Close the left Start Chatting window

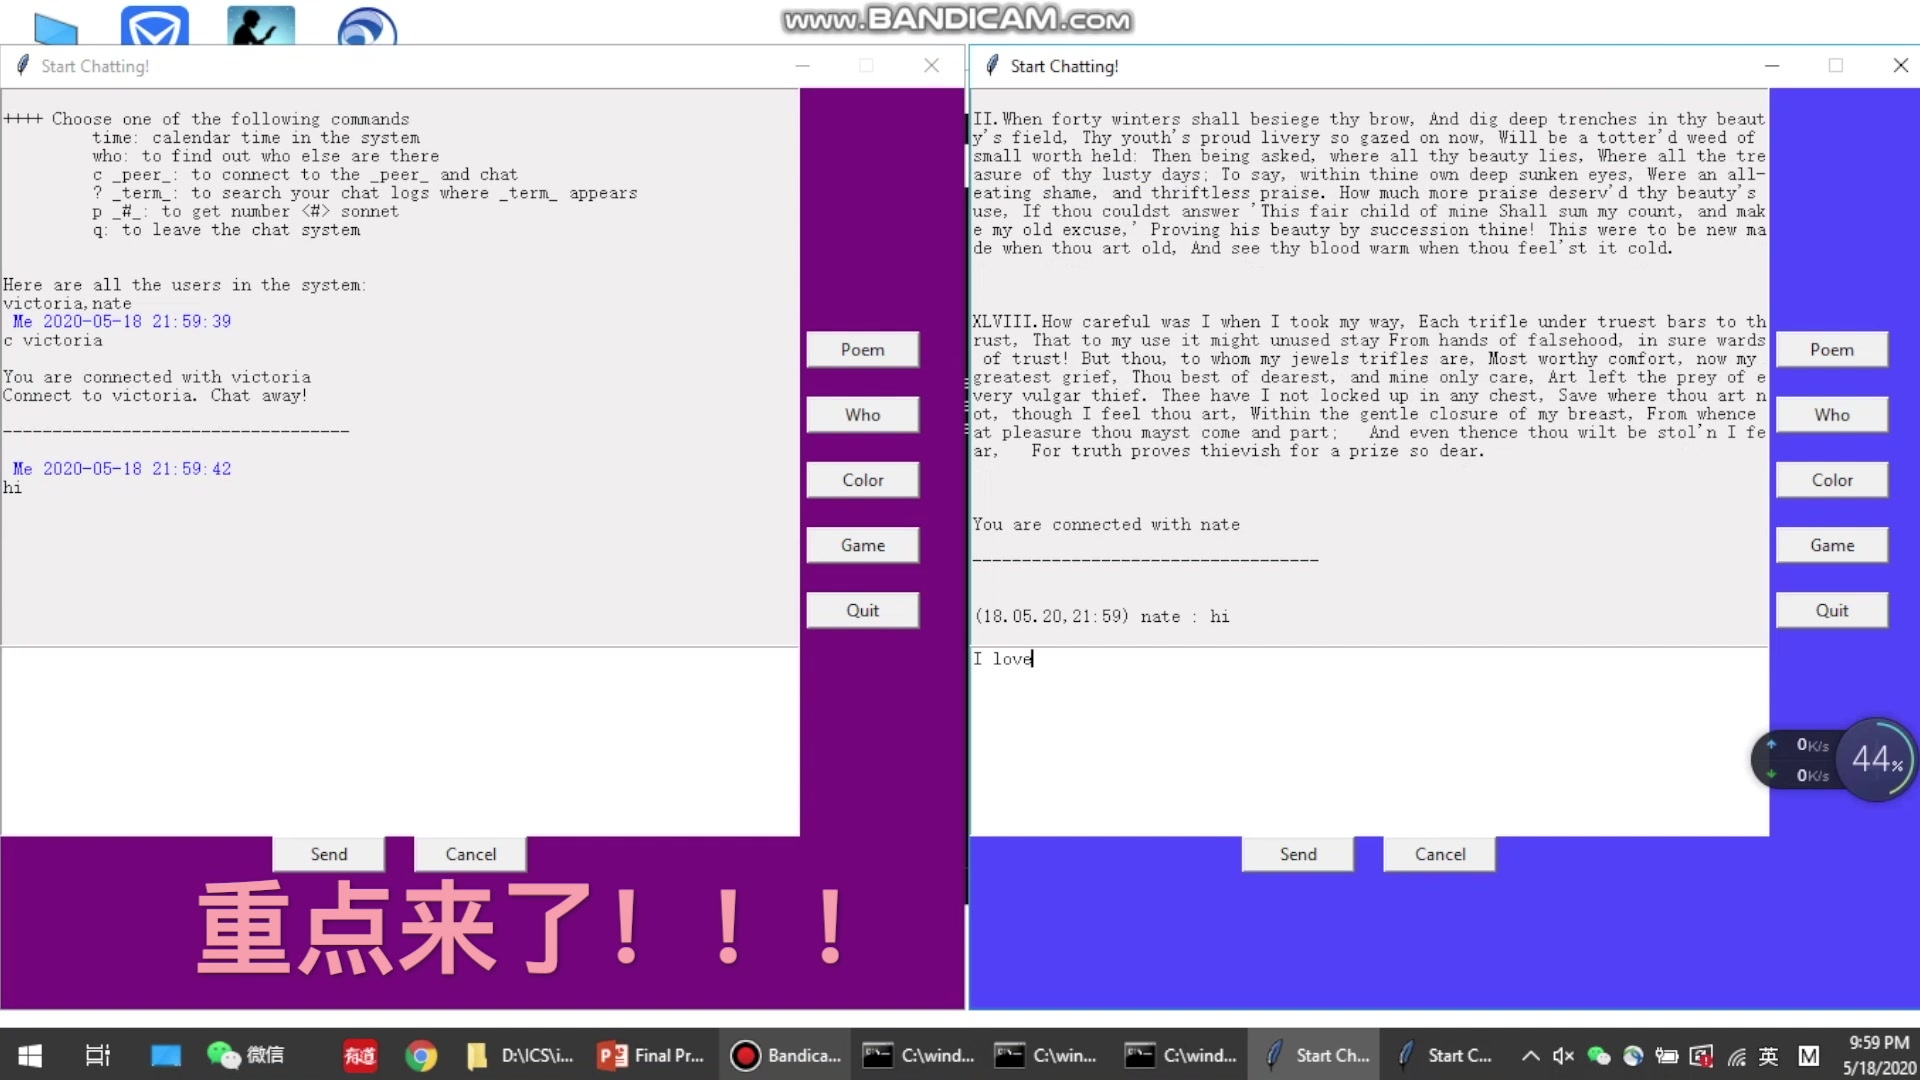(931, 66)
